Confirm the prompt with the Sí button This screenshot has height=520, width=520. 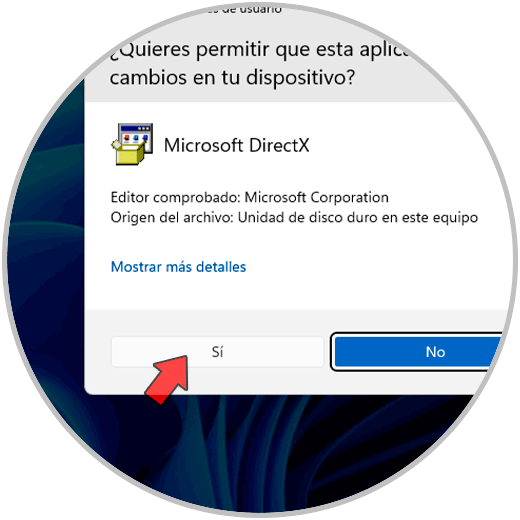(x=217, y=352)
